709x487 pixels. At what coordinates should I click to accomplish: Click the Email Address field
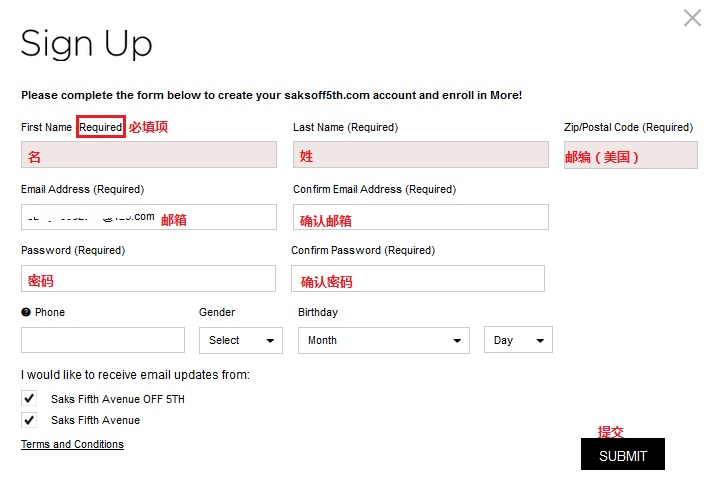coord(149,217)
